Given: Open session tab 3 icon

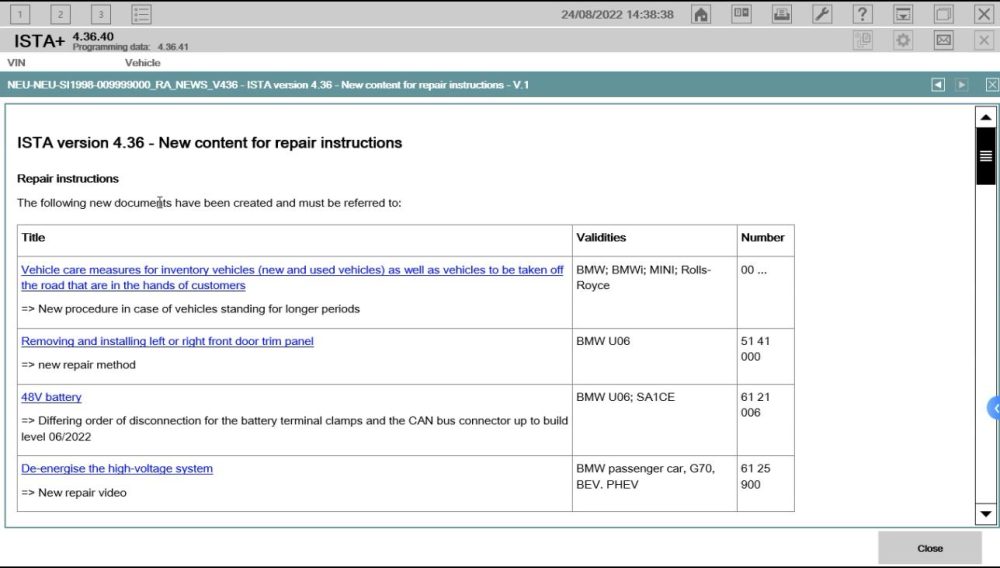Looking at the screenshot, I should pyautogui.click(x=101, y=14).
